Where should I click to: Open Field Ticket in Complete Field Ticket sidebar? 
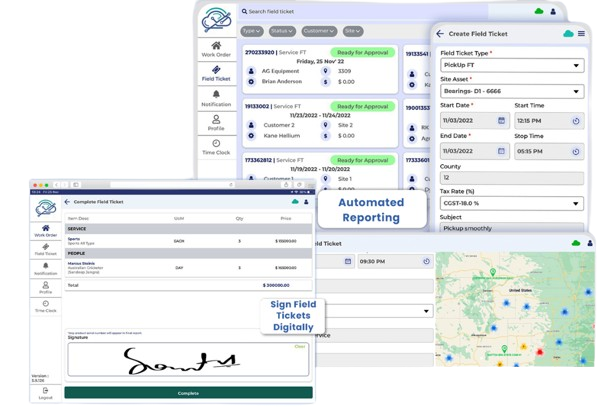pos(46,249)
